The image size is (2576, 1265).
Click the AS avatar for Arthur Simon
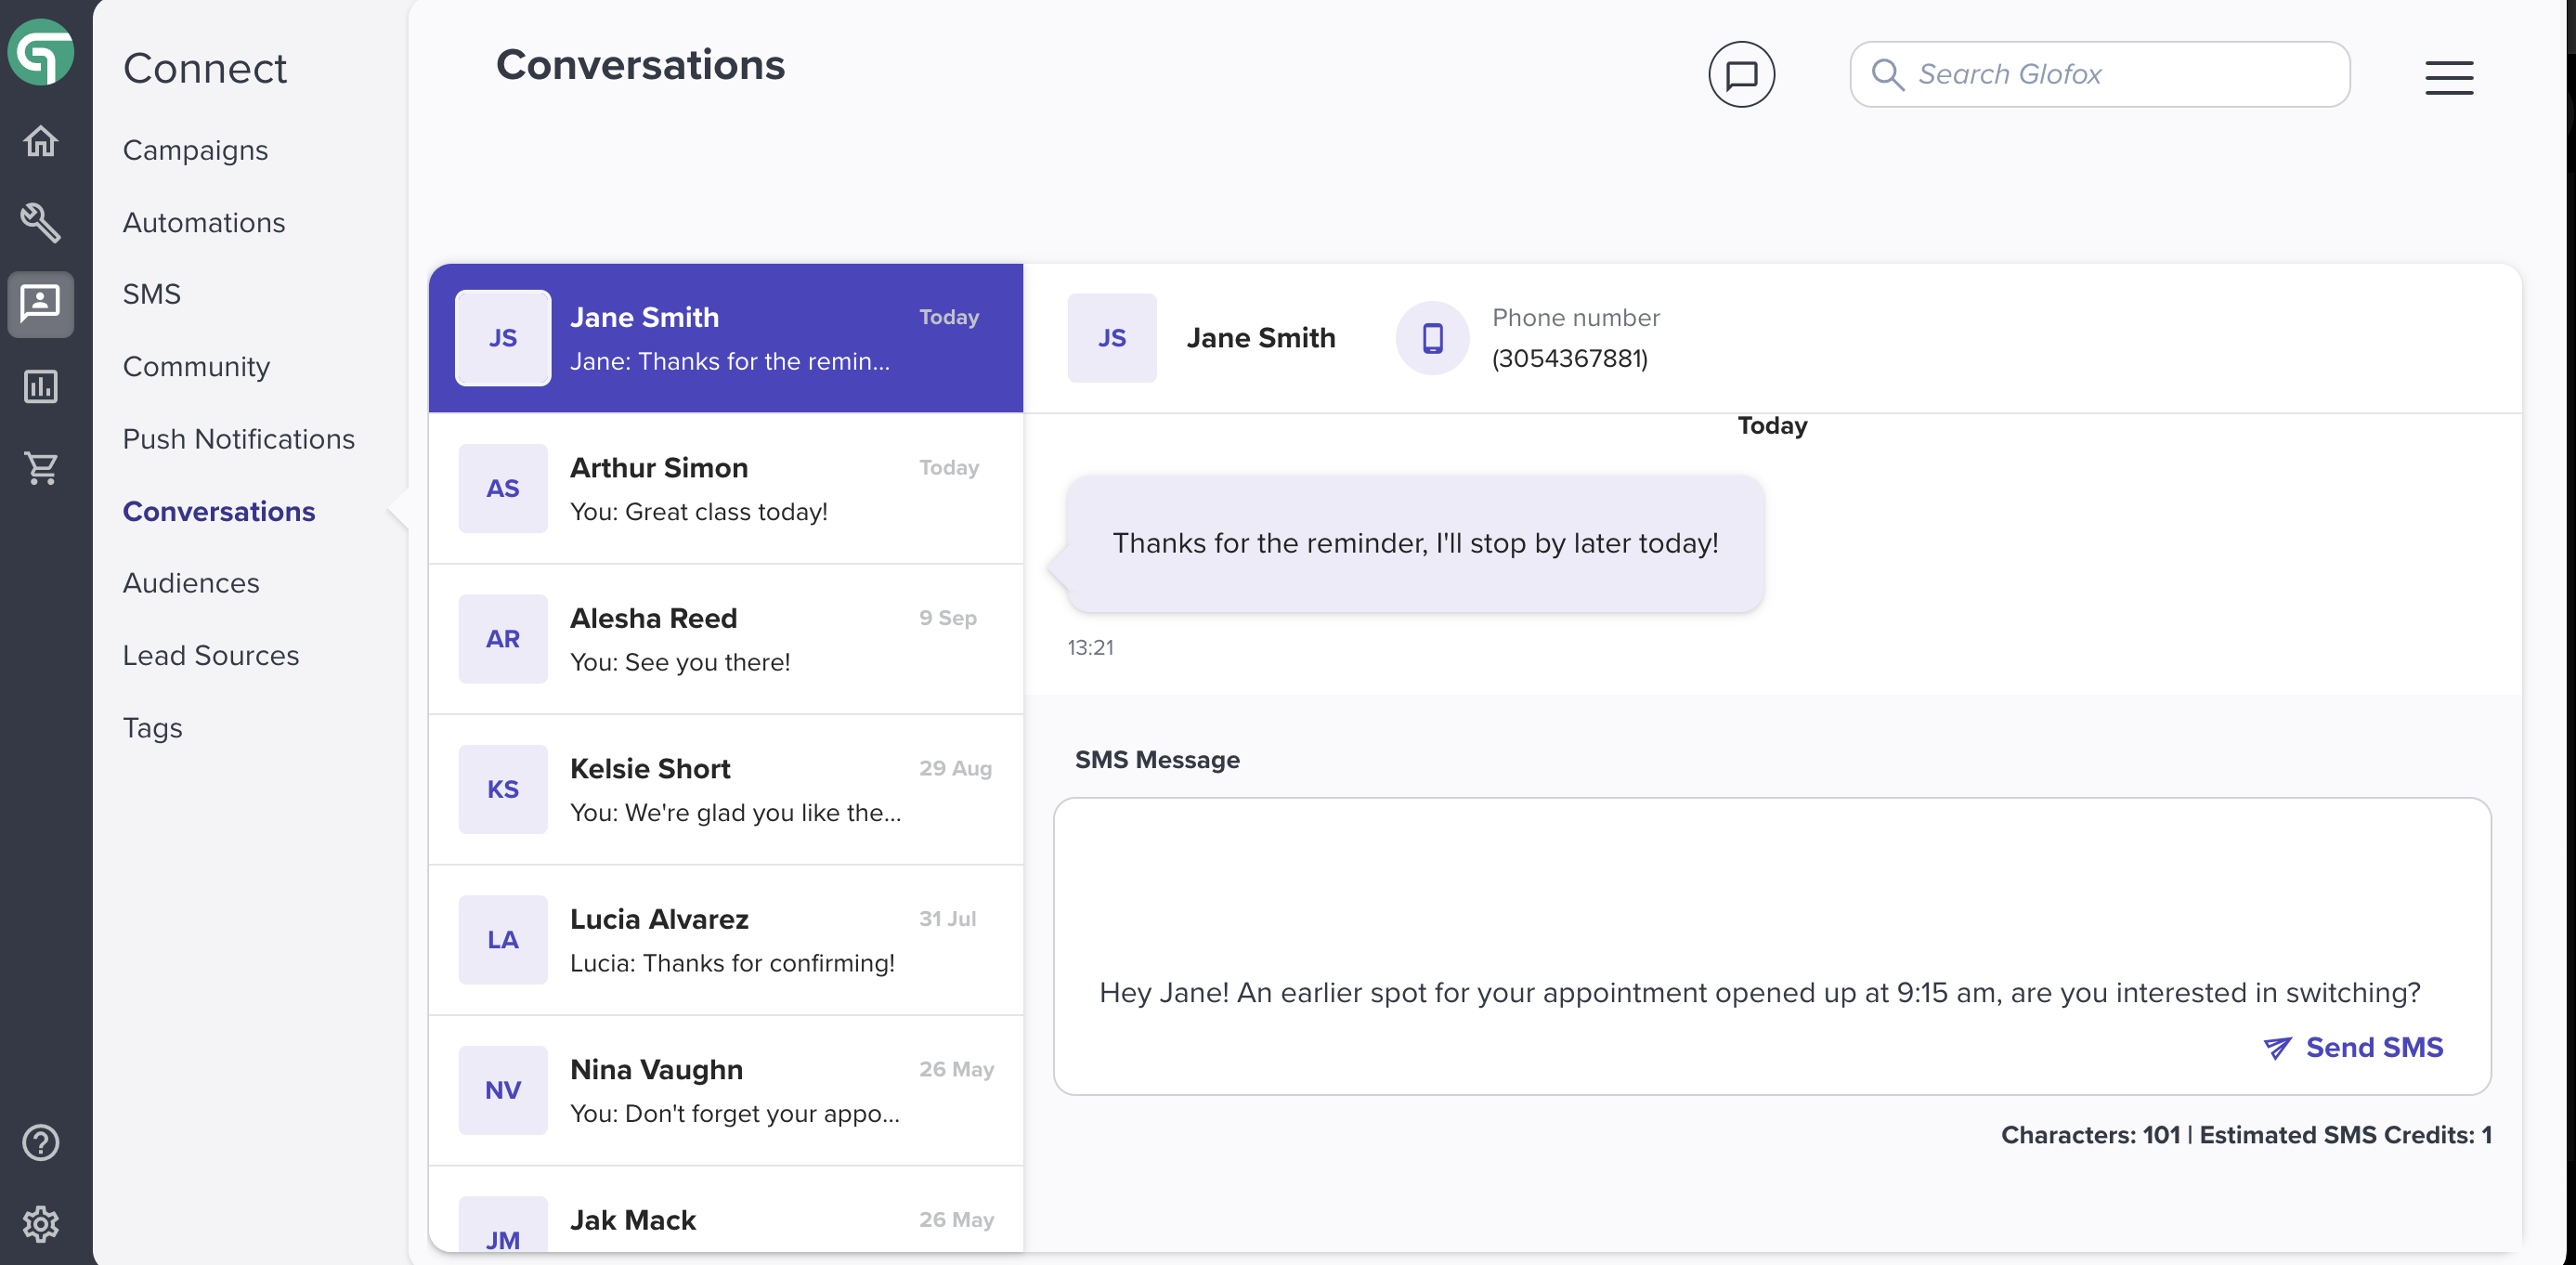(503, 488)
